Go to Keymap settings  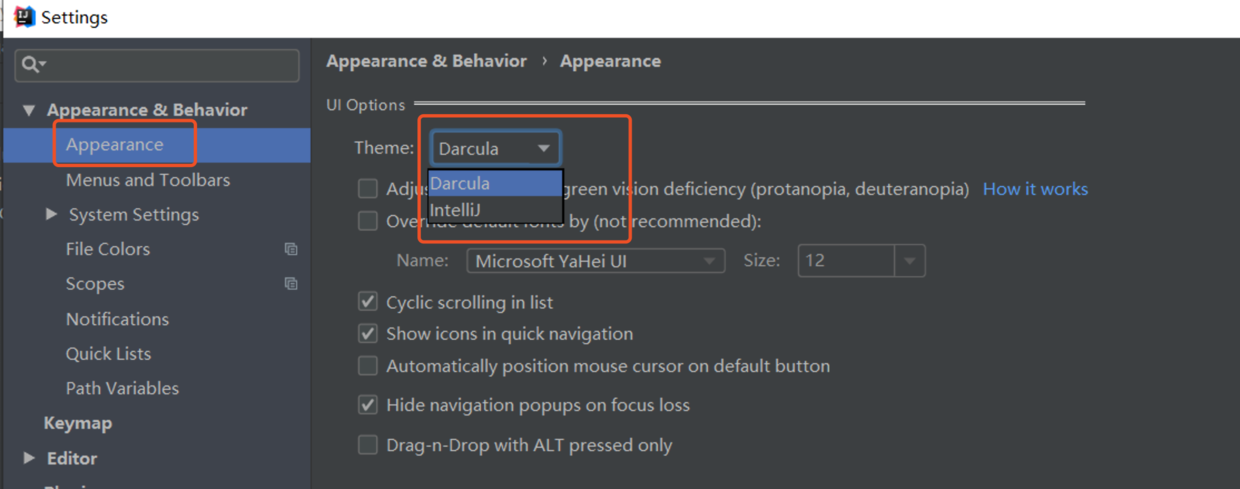78,423
